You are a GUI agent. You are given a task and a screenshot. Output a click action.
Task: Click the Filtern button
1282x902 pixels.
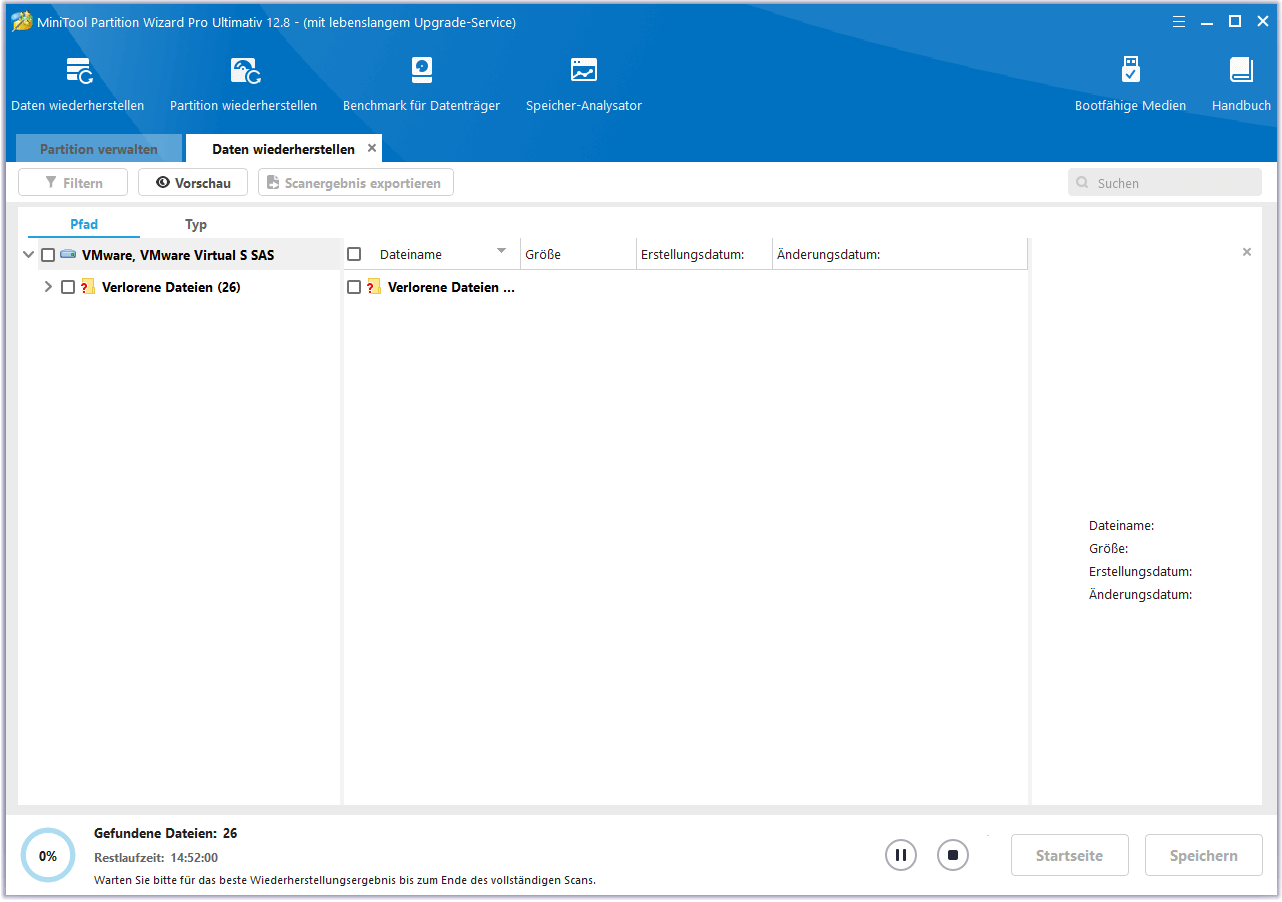[73, 183]
